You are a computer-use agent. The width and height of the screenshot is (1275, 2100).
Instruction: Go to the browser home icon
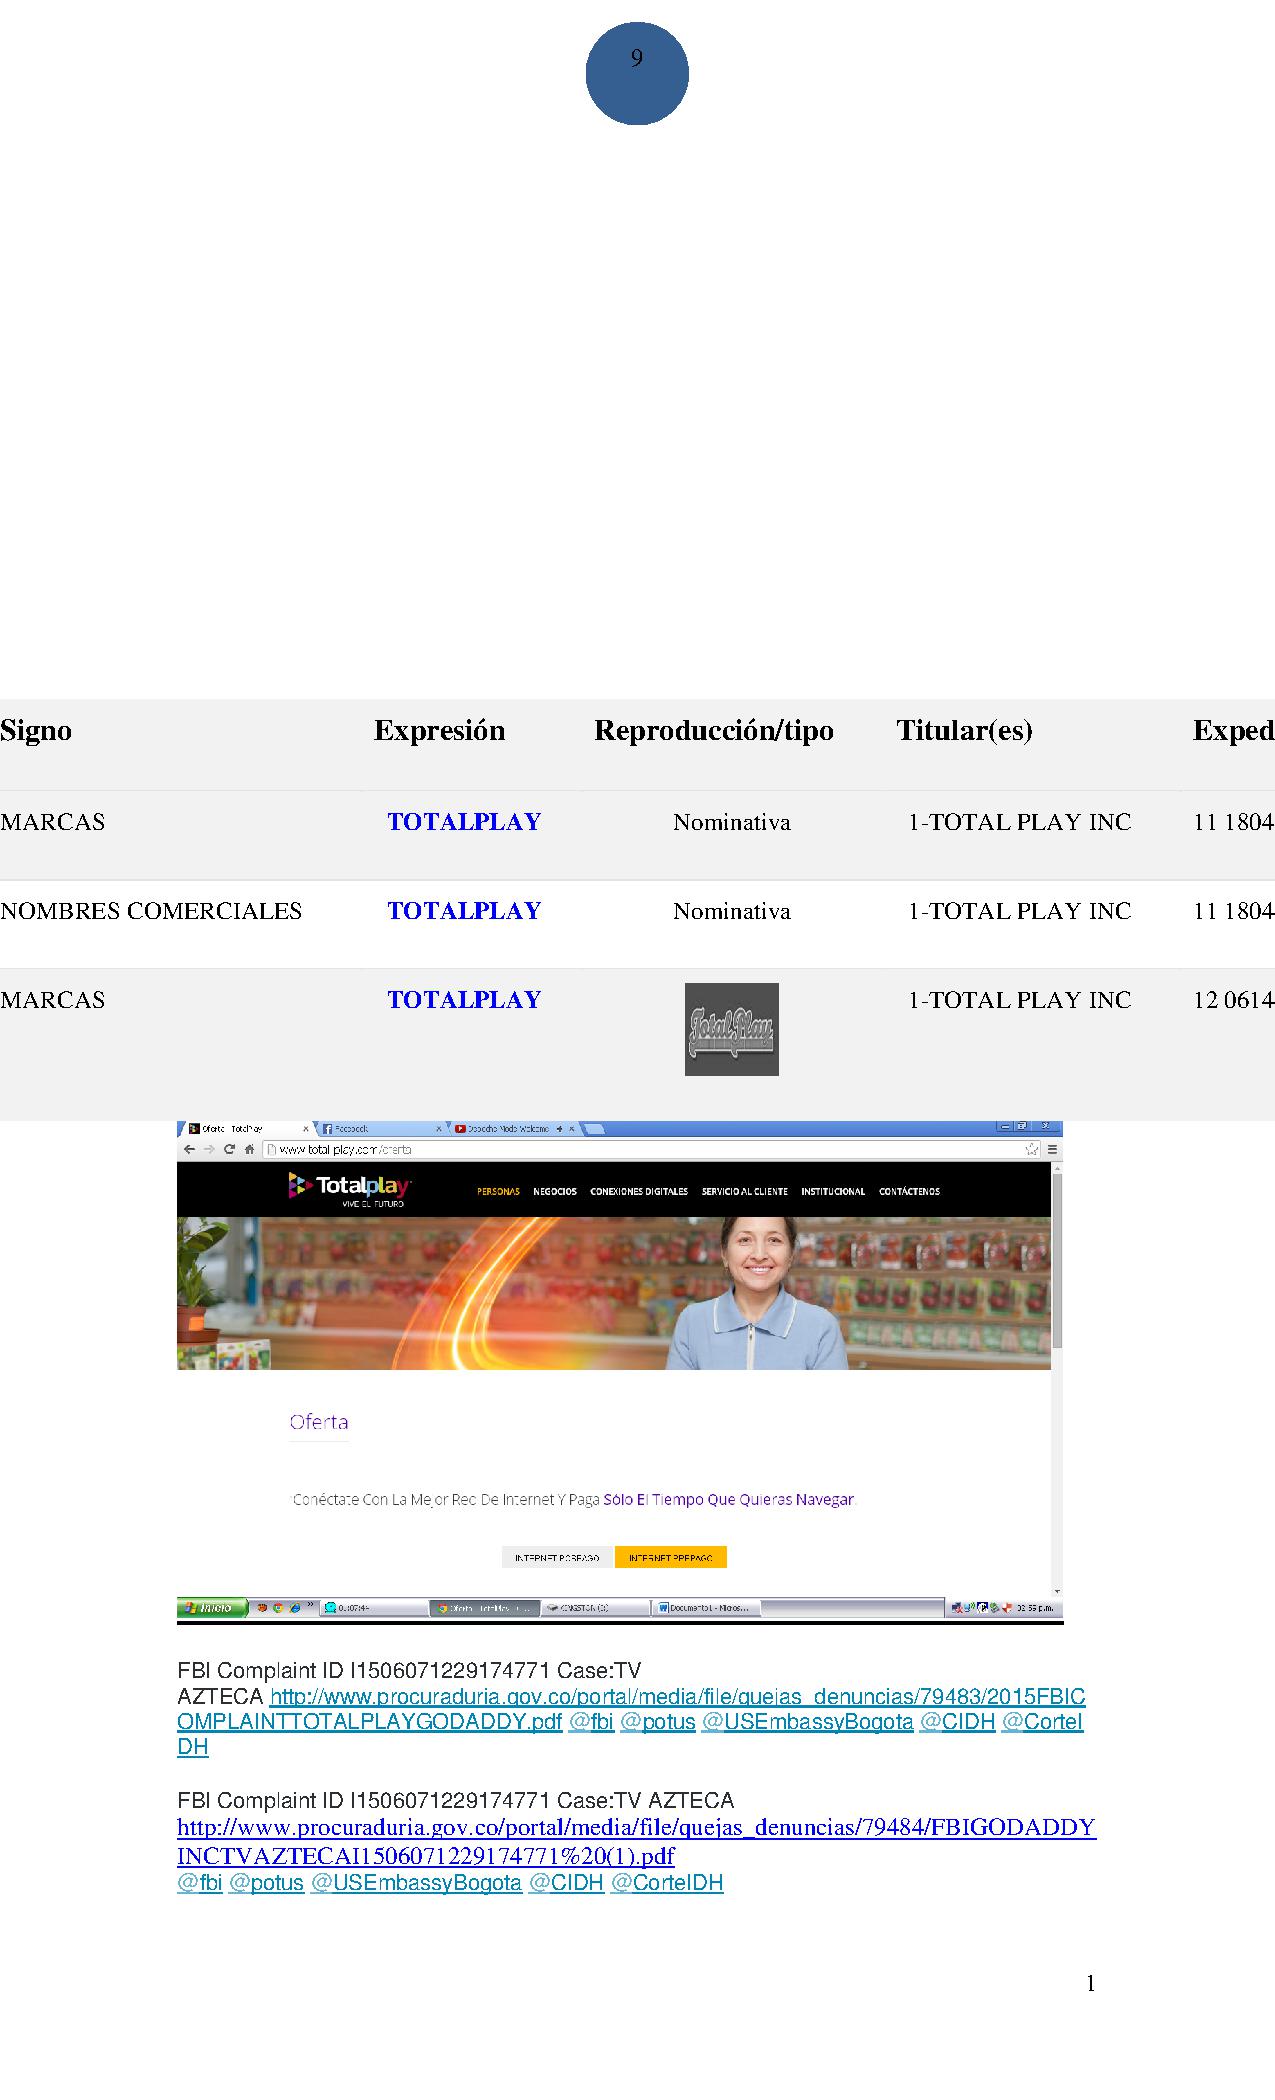pyautogui.click(x=249, y=1150)
